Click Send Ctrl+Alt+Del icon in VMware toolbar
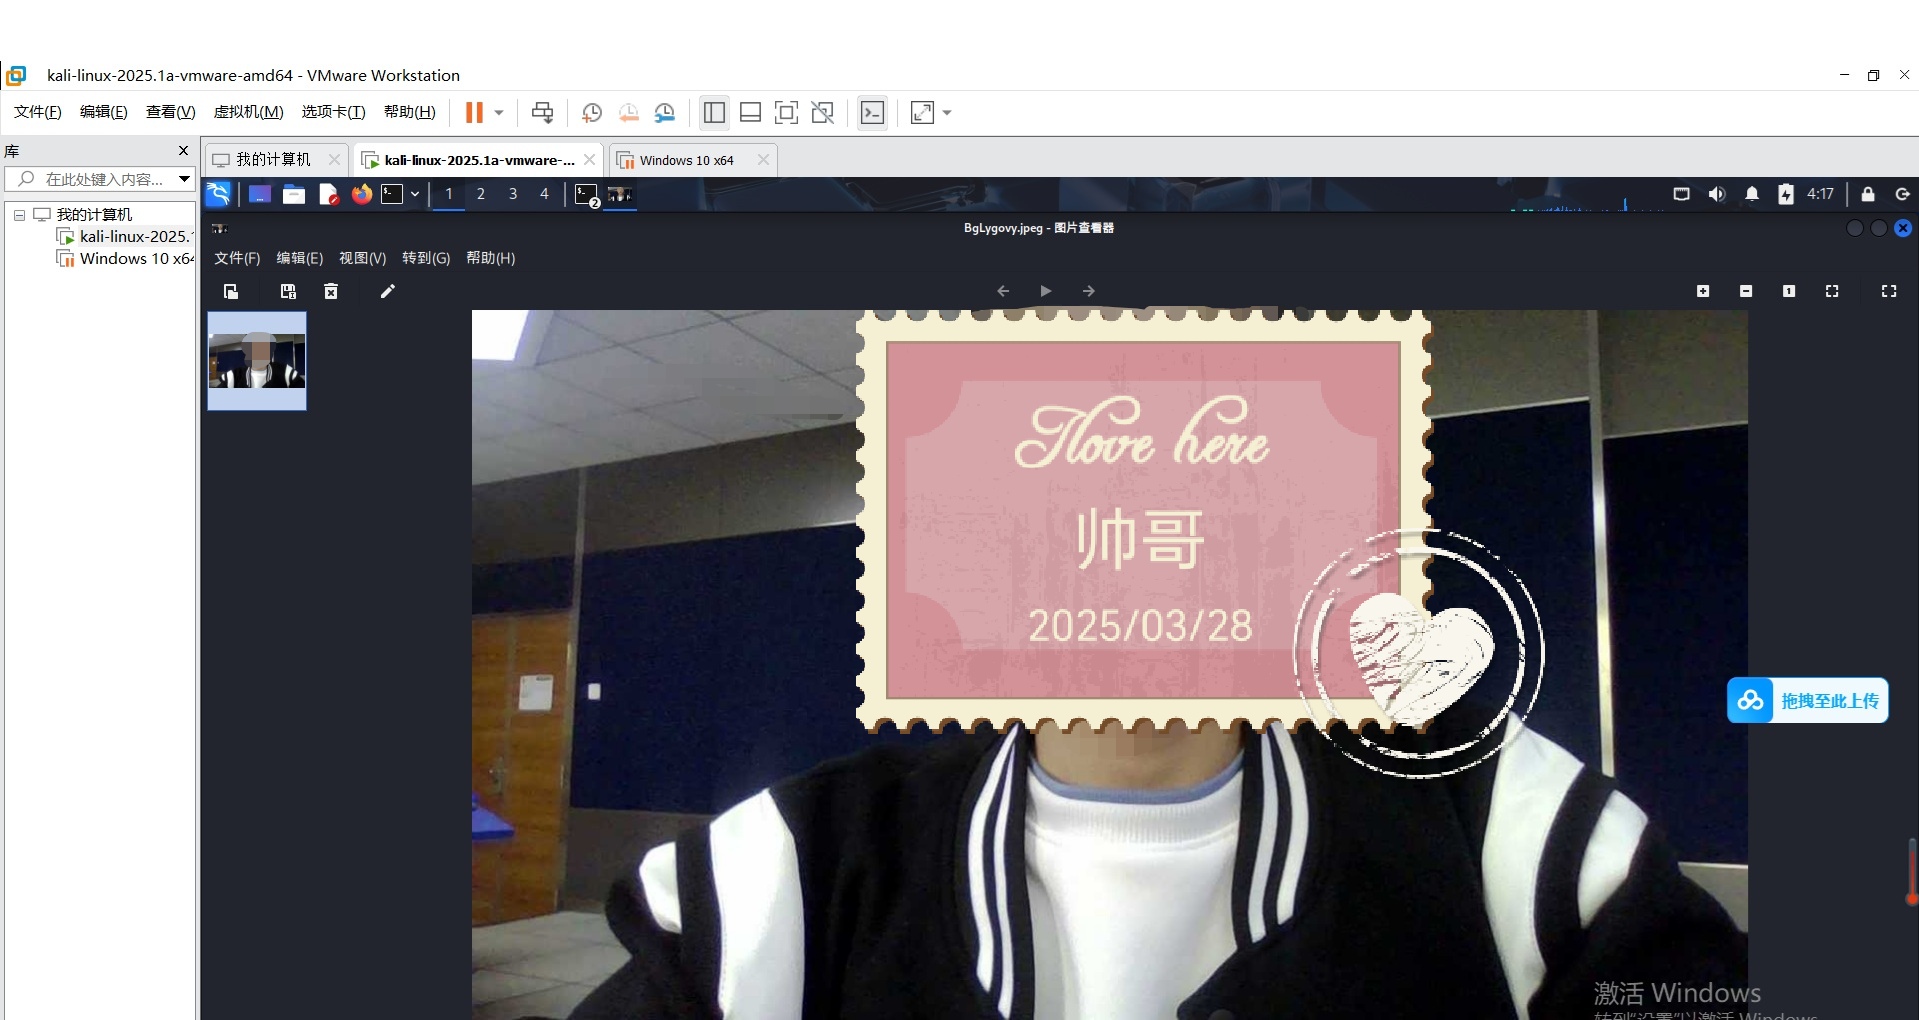The height and width of the screenshot is (1020, 1919). (542, 113)
